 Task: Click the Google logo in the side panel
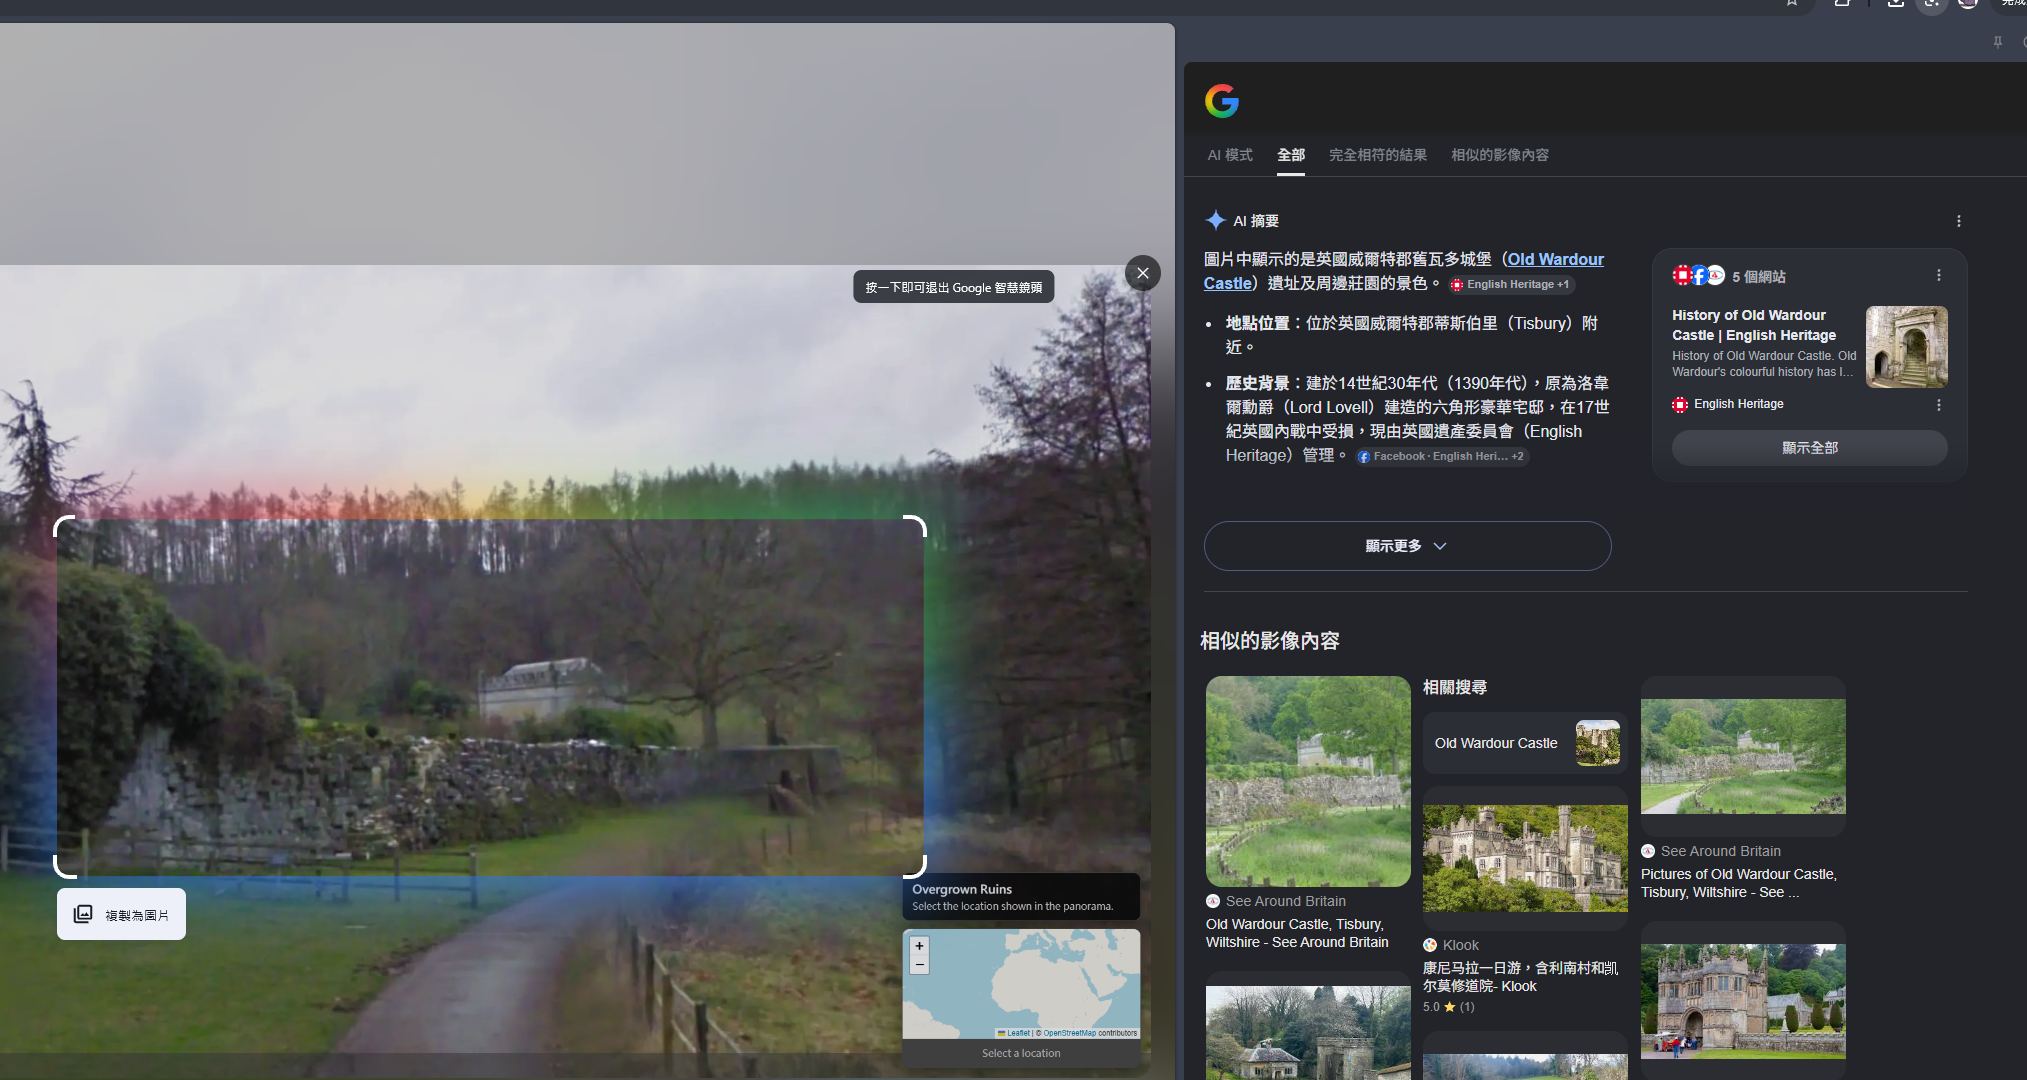click(1222, 101)
